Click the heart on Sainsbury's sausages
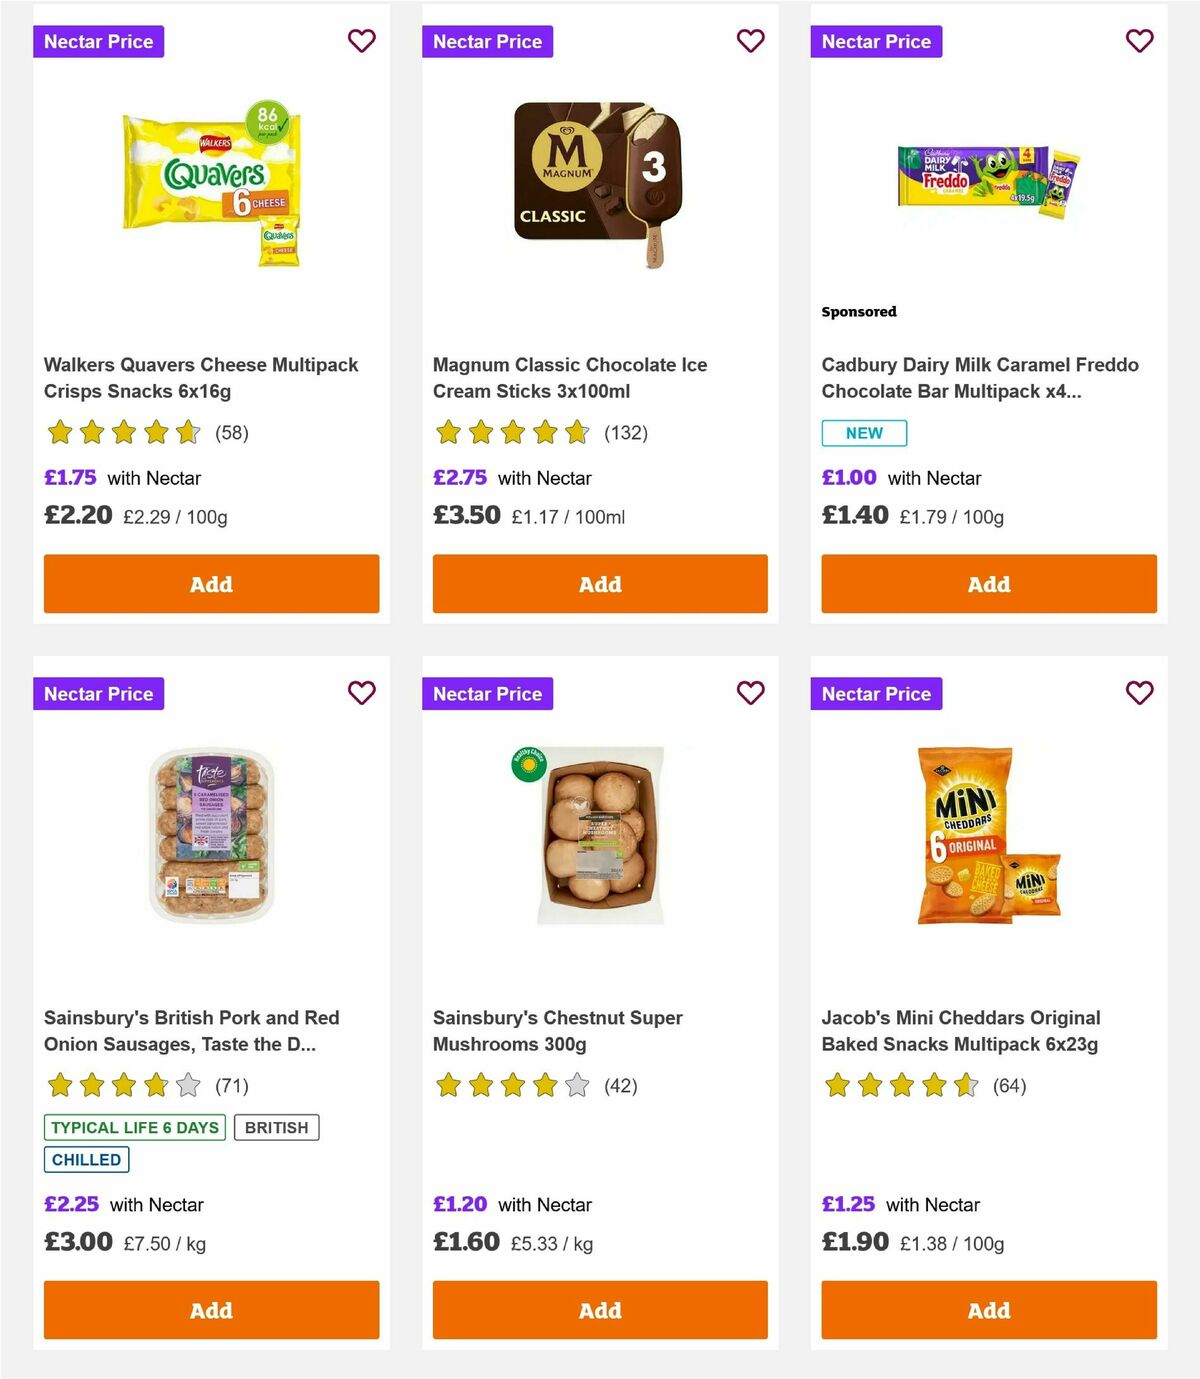The width and height of the screenshot is (1200, 1379). click(361, 692)
